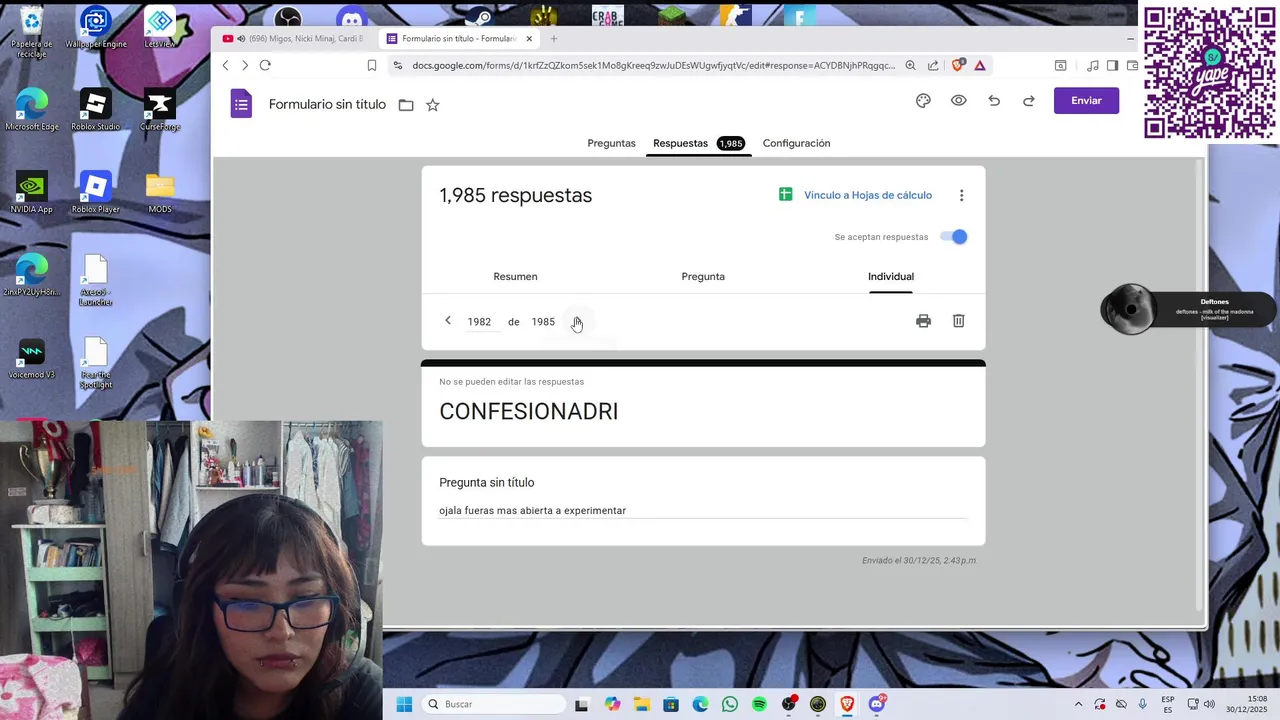Delete the current response with the trash icon

click(x=958, y=321)
